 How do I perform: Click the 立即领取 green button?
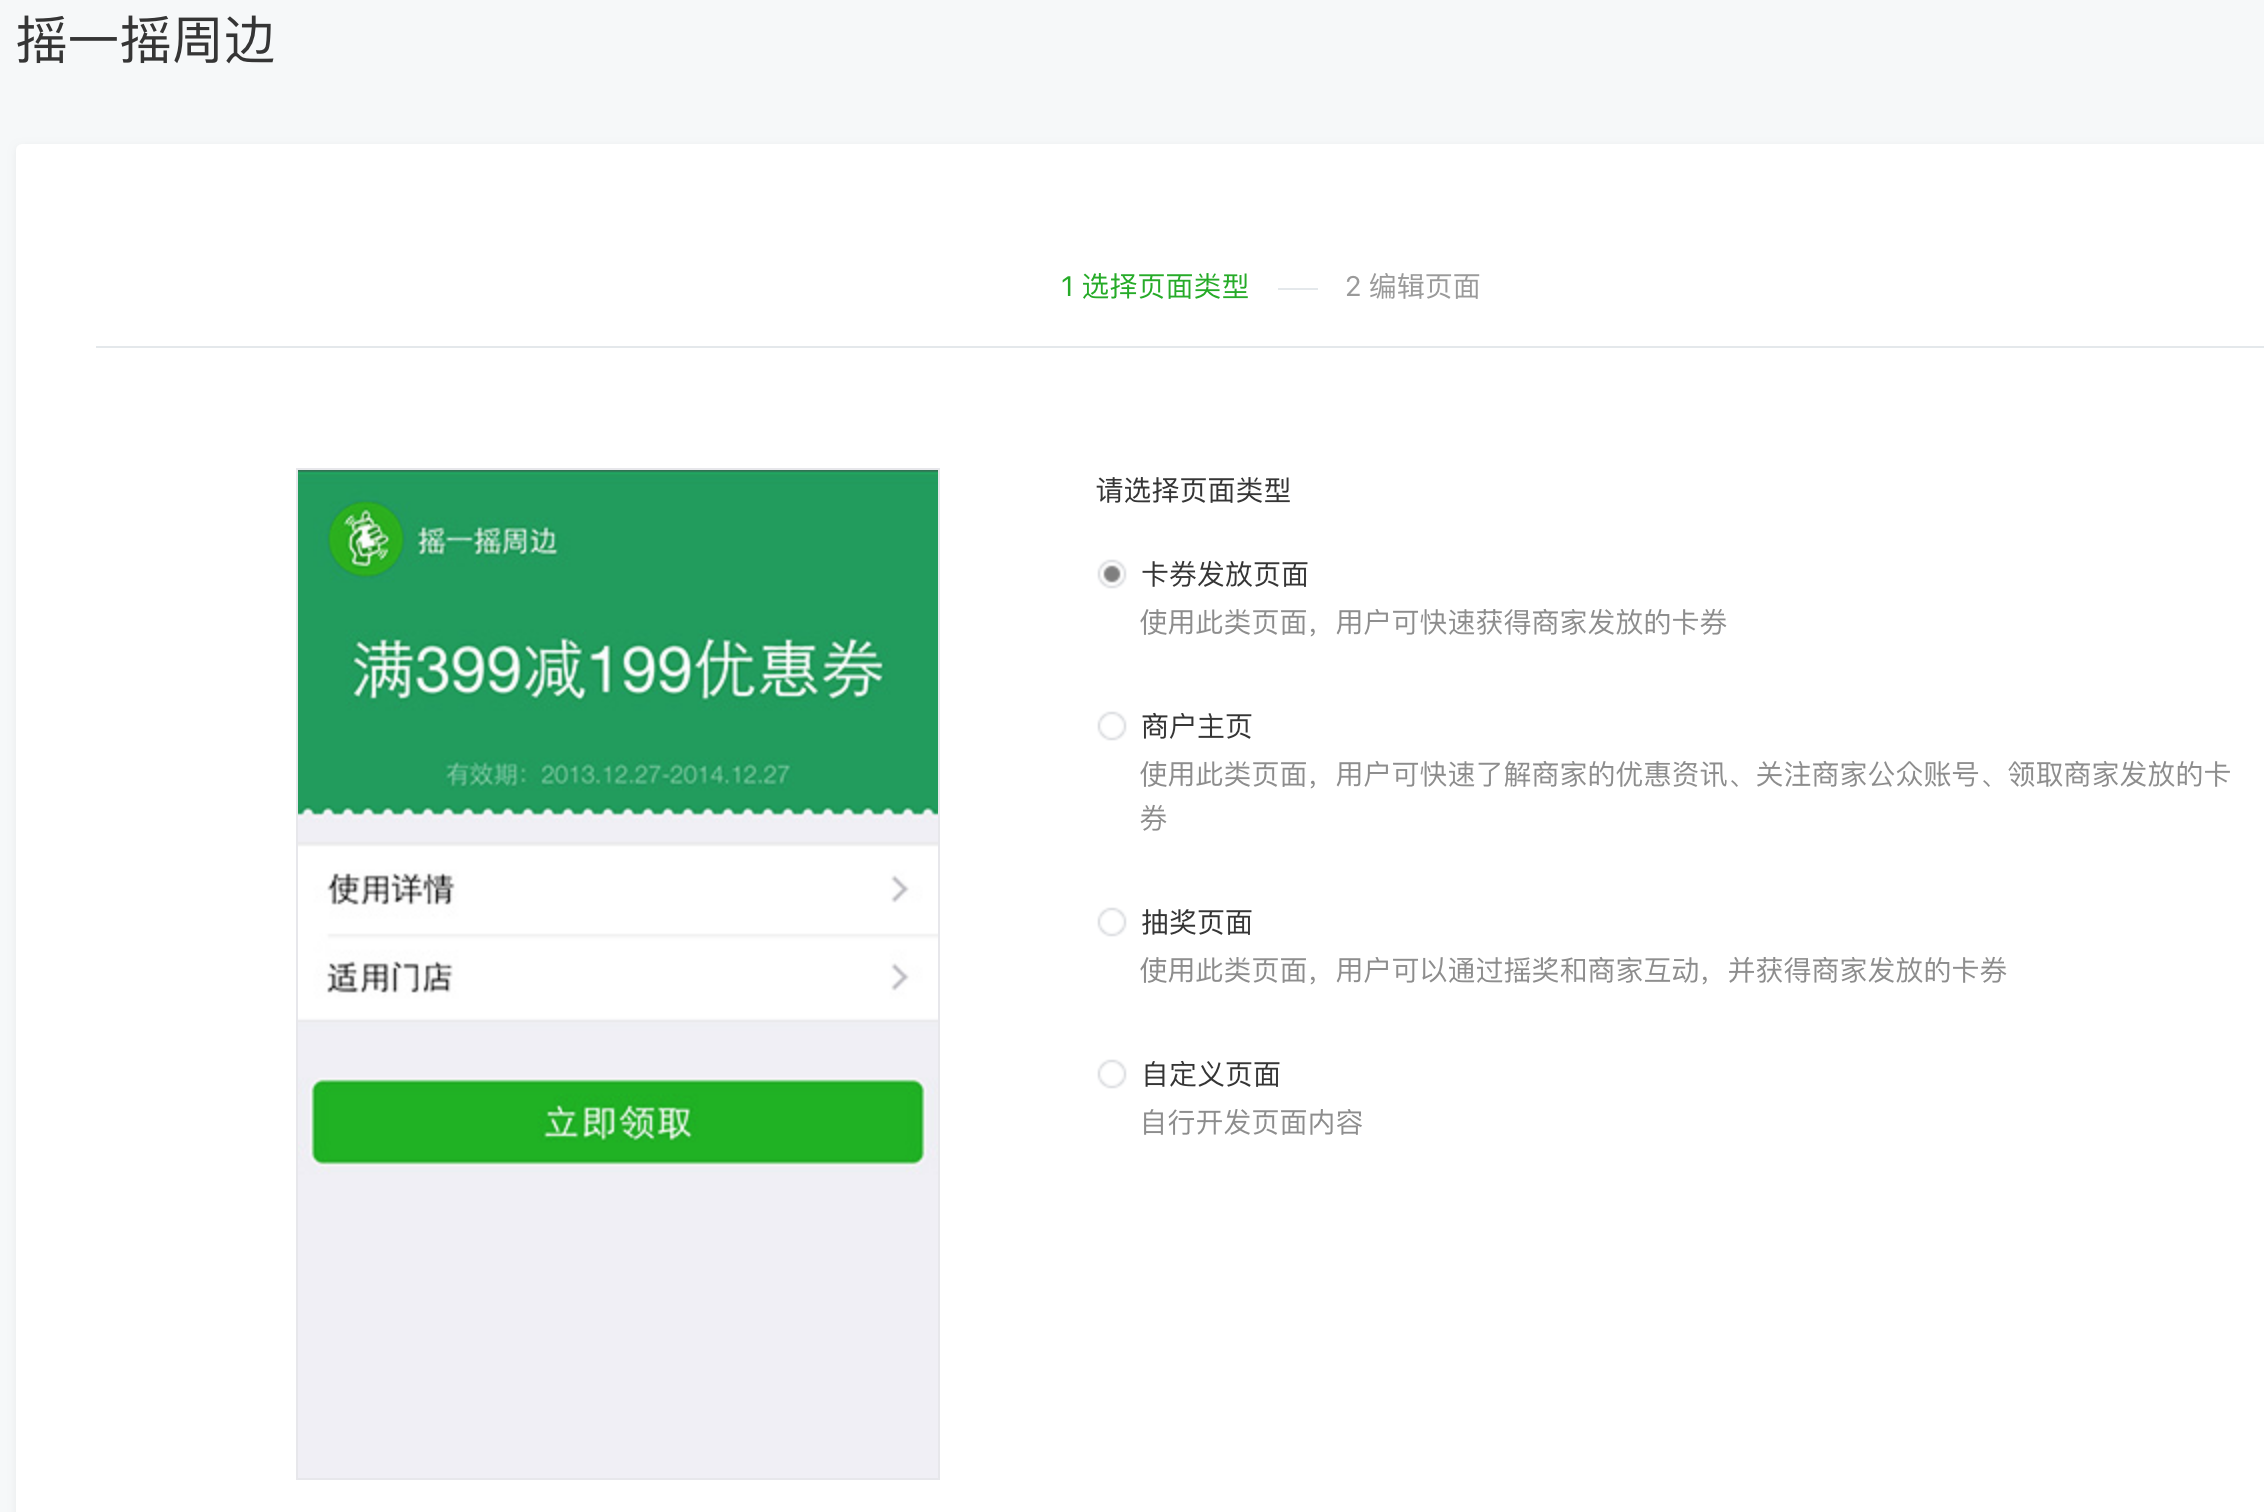click(618, 1122)
